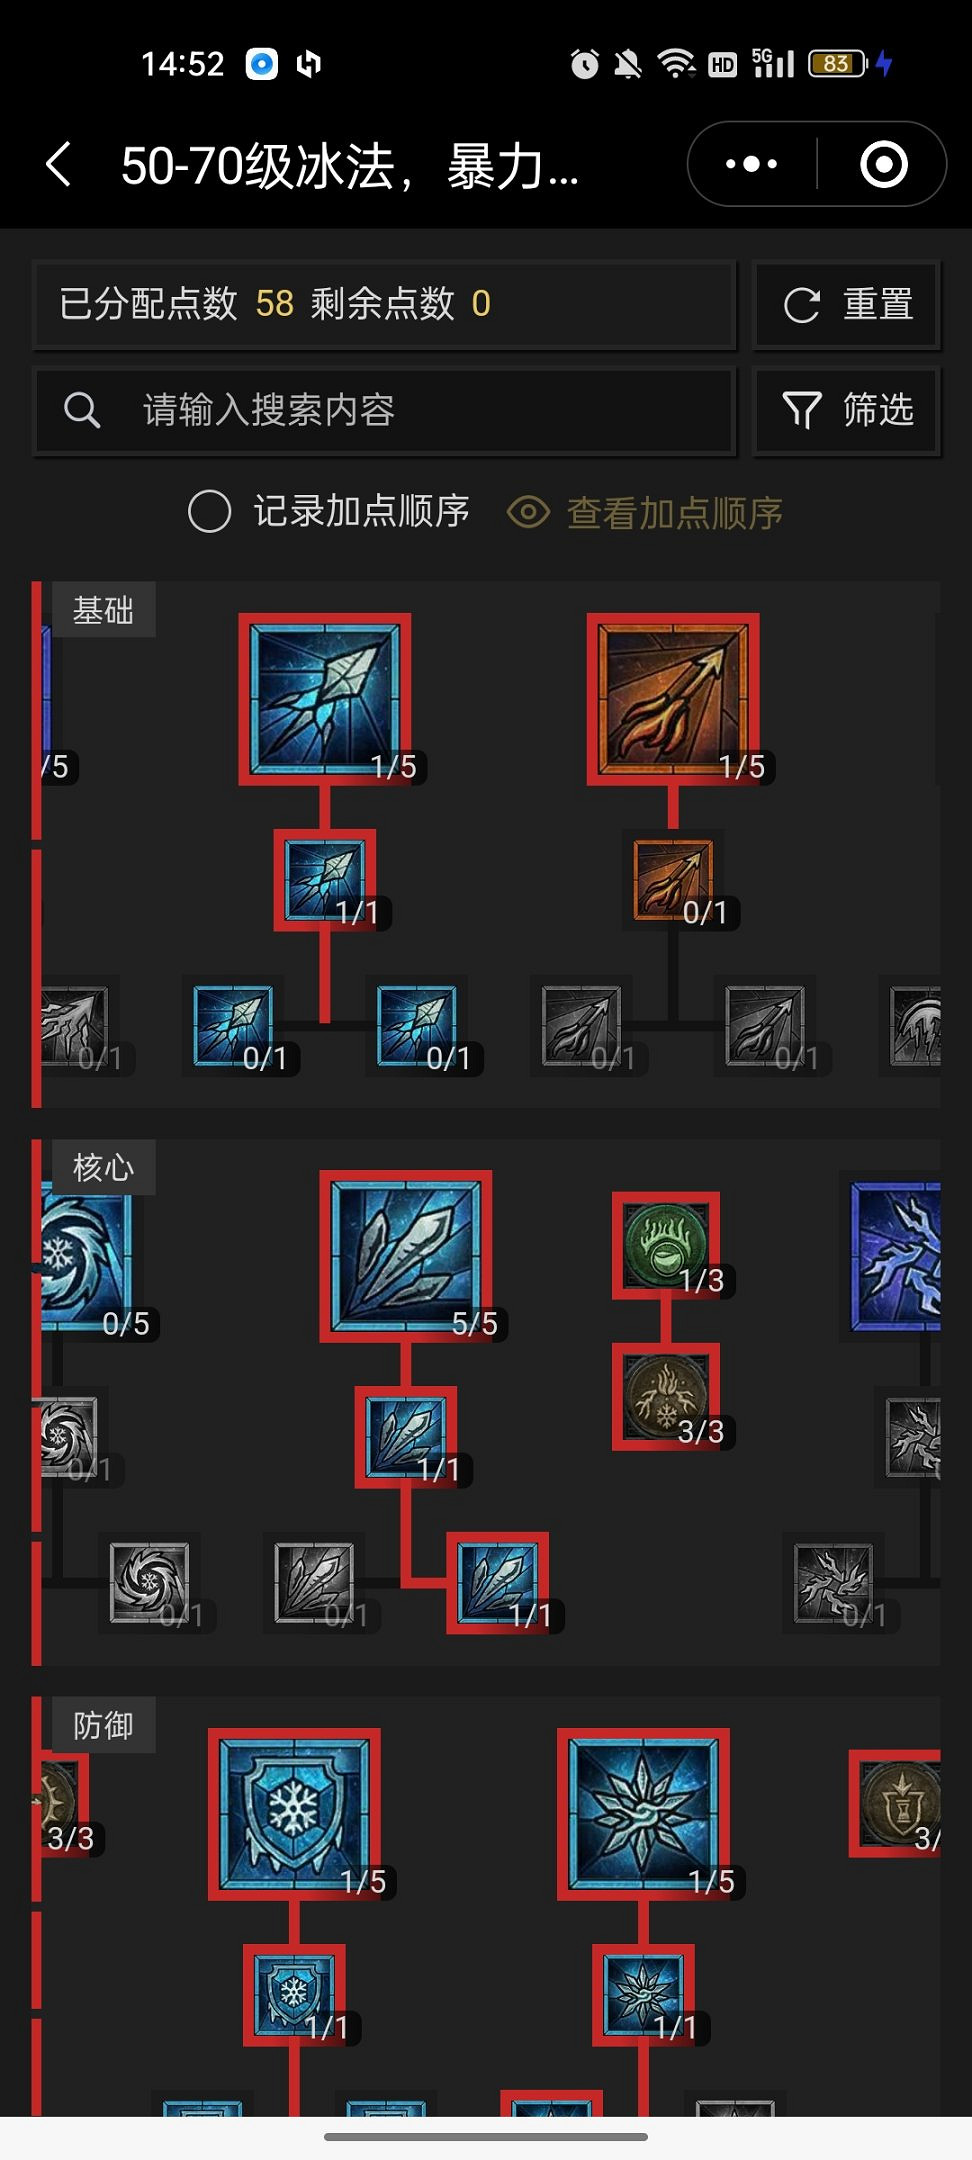The image size is (972, 2160).
Task: Go back using the header arrow
Action: 59,164
